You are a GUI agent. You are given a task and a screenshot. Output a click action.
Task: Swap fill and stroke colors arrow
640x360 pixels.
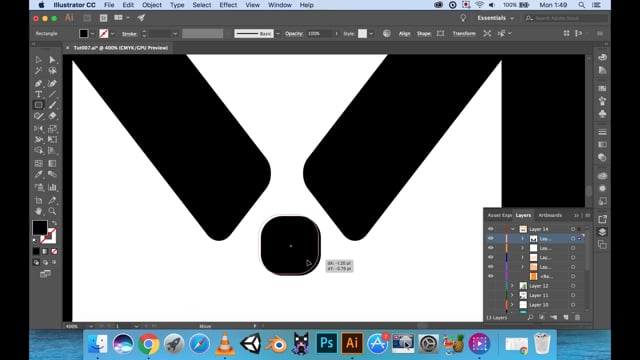[54, 223]
